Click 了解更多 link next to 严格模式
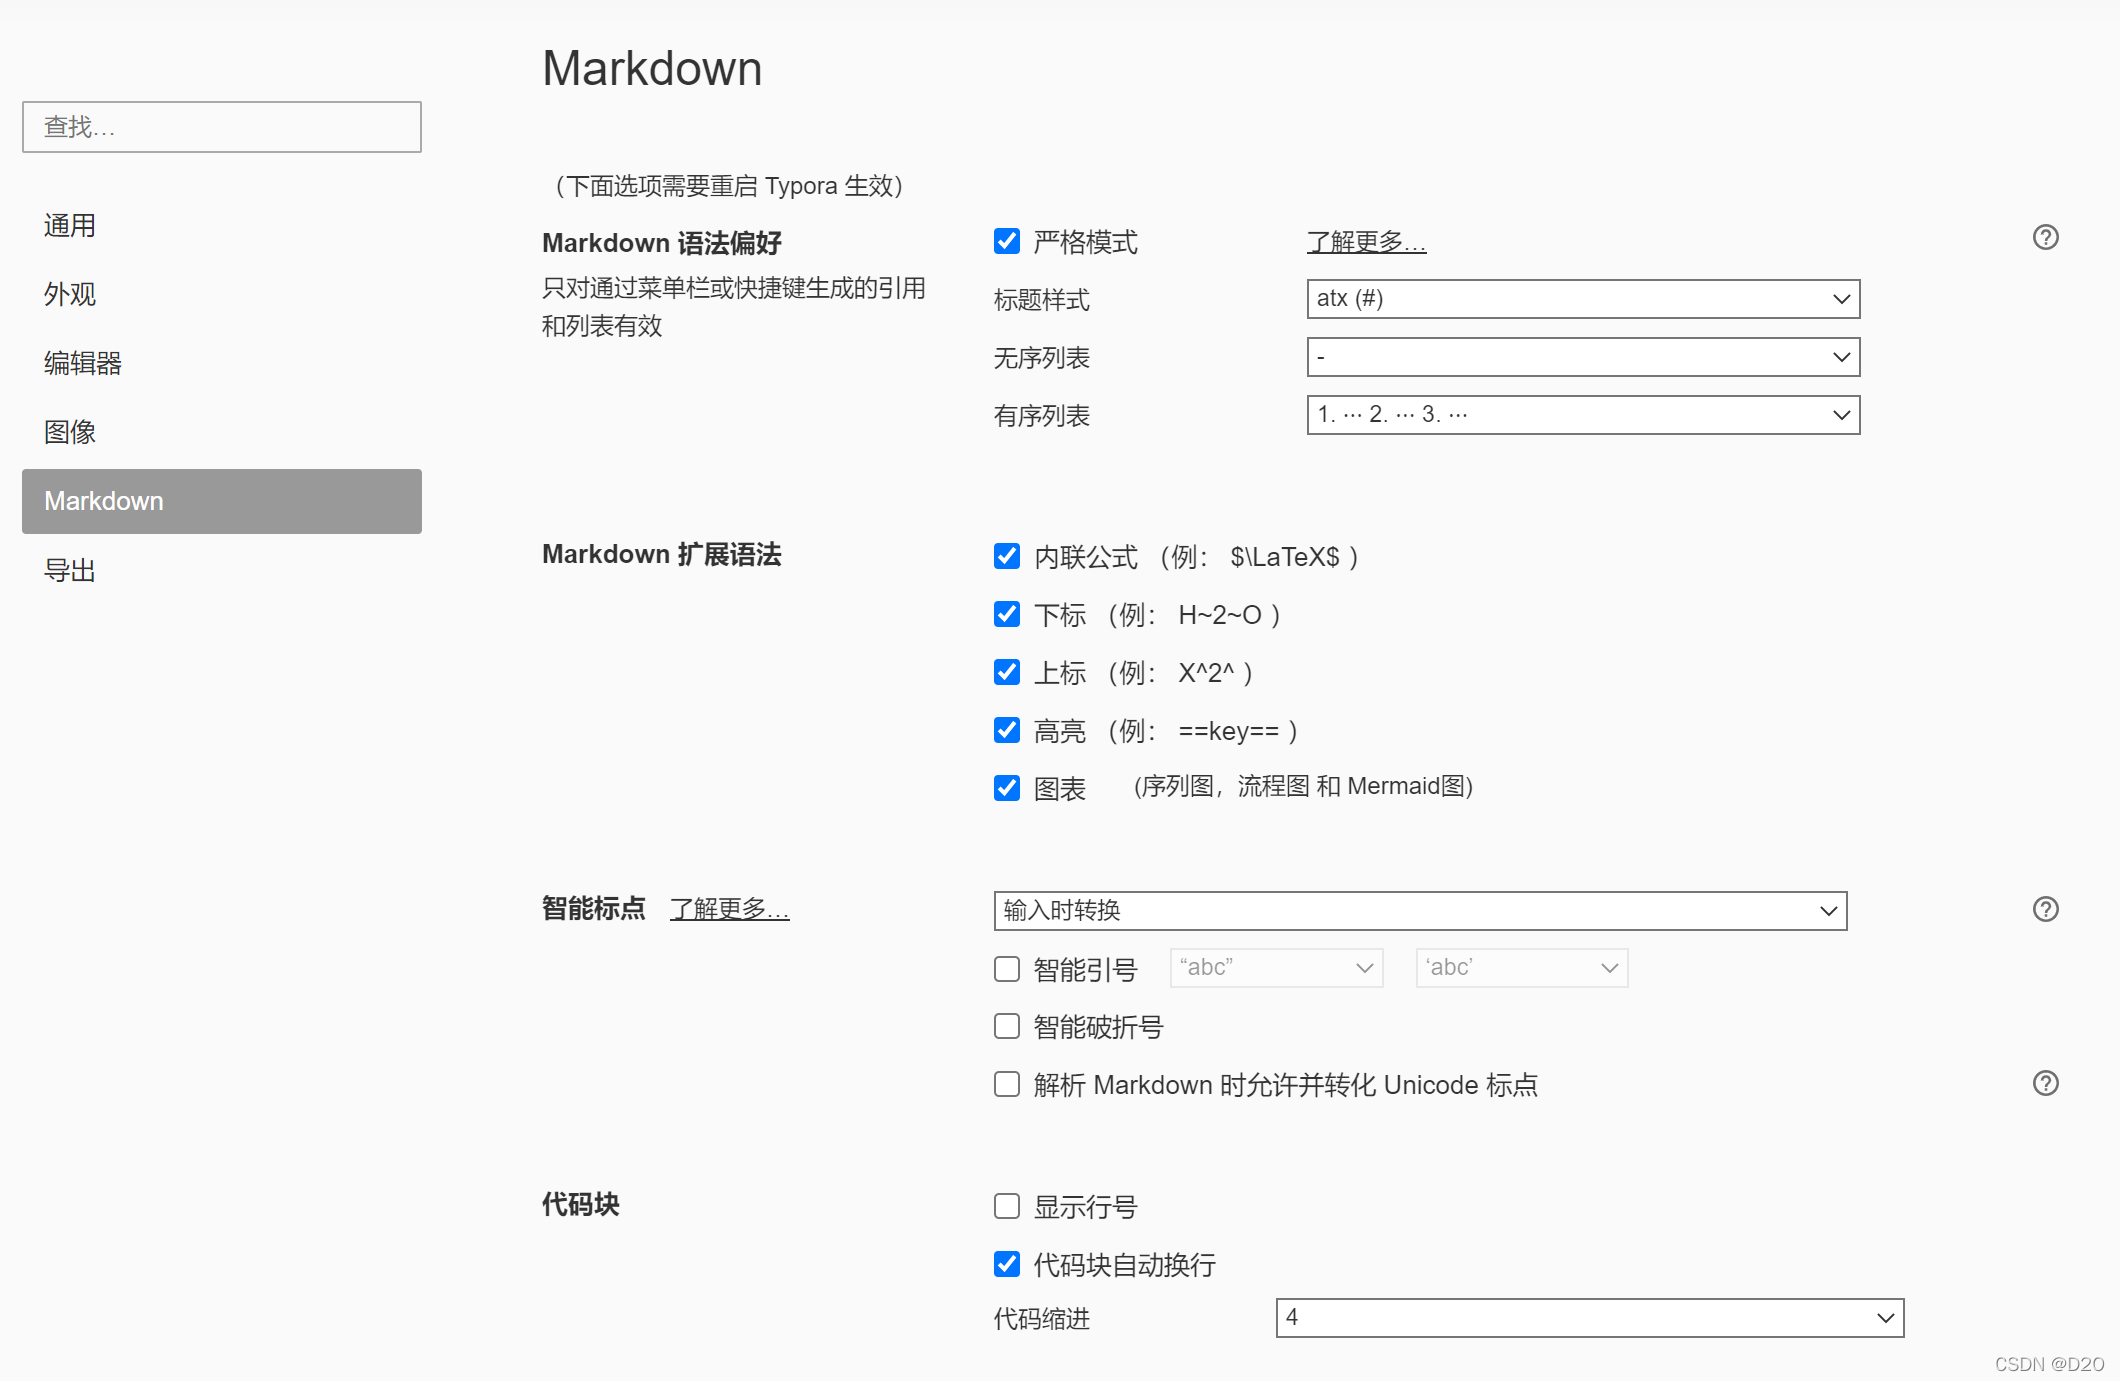Image resolution: width=2120 pixels, height=1381 pixels. (1366, 242)
